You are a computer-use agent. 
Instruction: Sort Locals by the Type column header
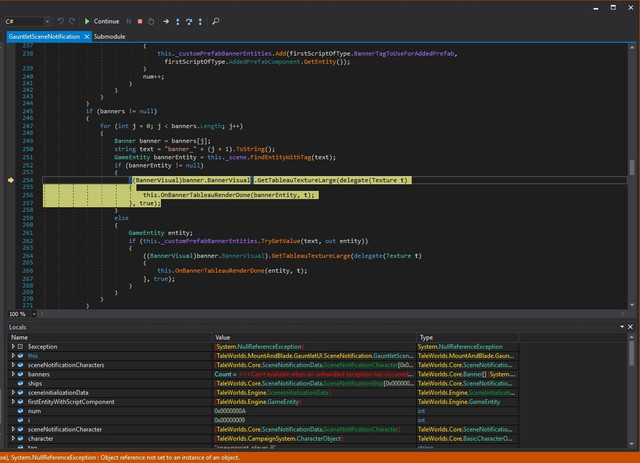pos(468,337)
